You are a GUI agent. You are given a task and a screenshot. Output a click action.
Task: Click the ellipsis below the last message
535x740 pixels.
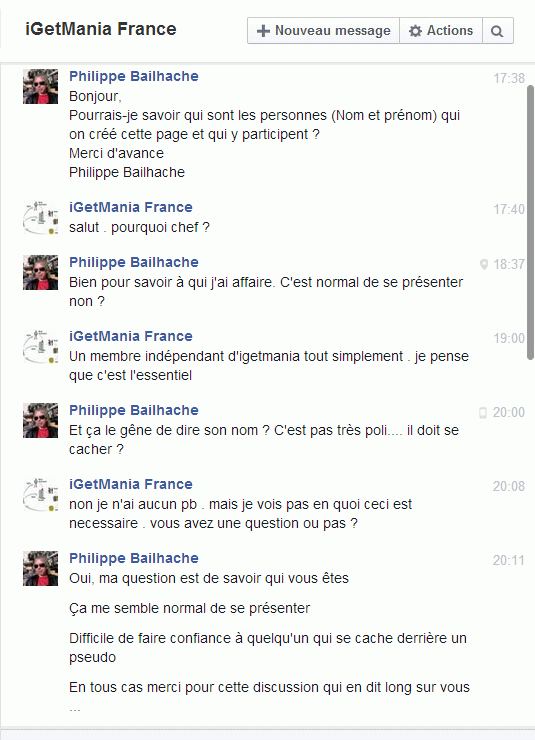click(x=75, y=709)
